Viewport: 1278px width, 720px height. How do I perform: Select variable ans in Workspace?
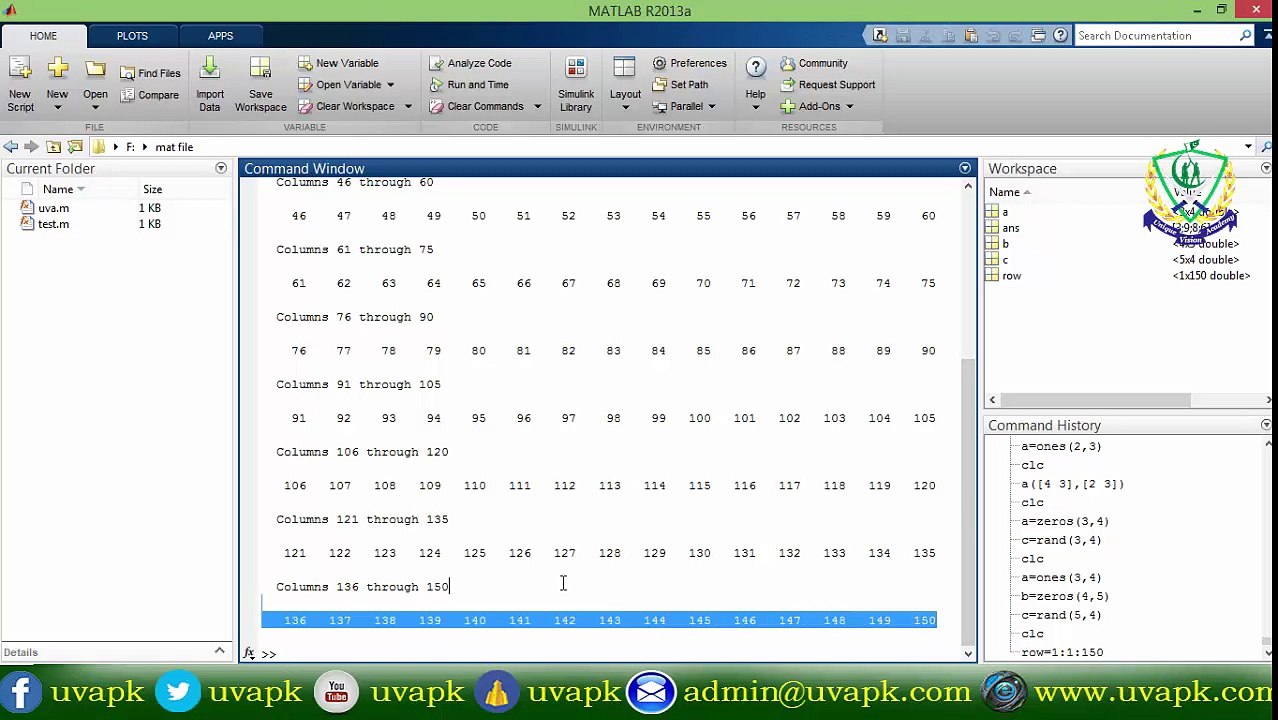click(x=1011, y=228)
